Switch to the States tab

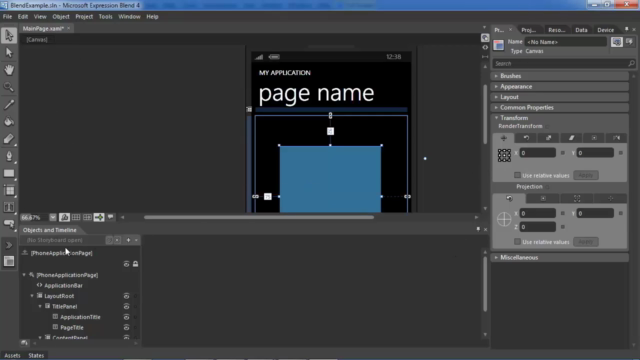pos(36,356)
